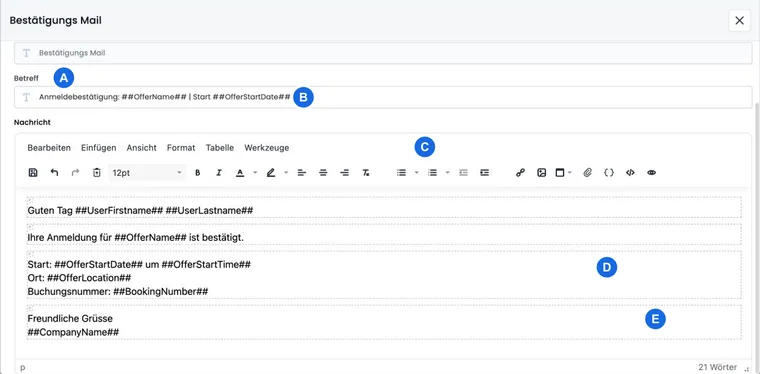Viewport: 760px width, 374px height.
Task: Undo the last edit
Action: 54,172
